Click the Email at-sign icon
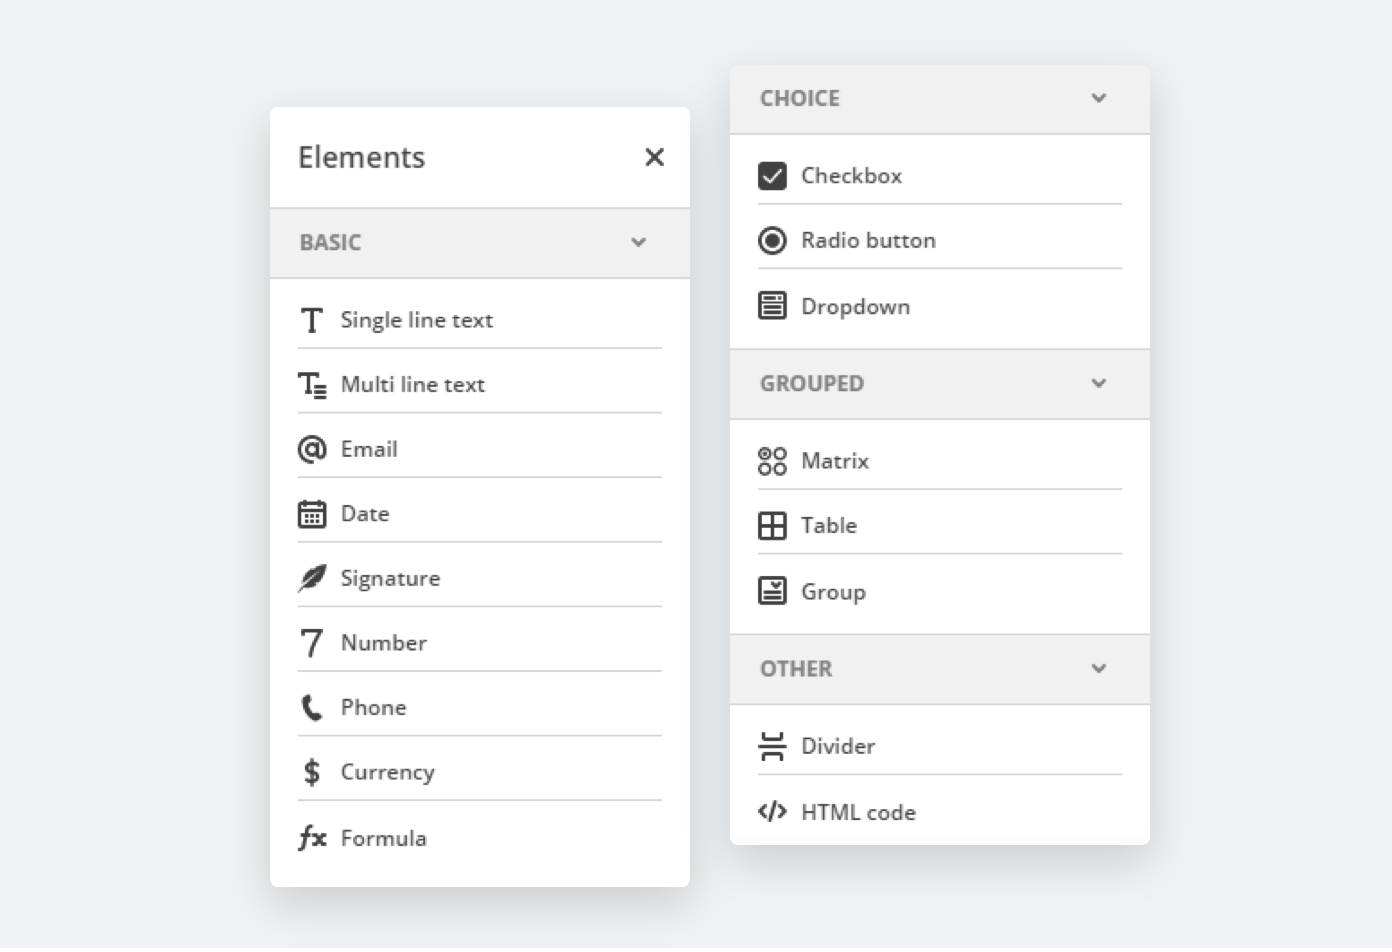This screenshot has width=1392, height=952. [312, 449]
